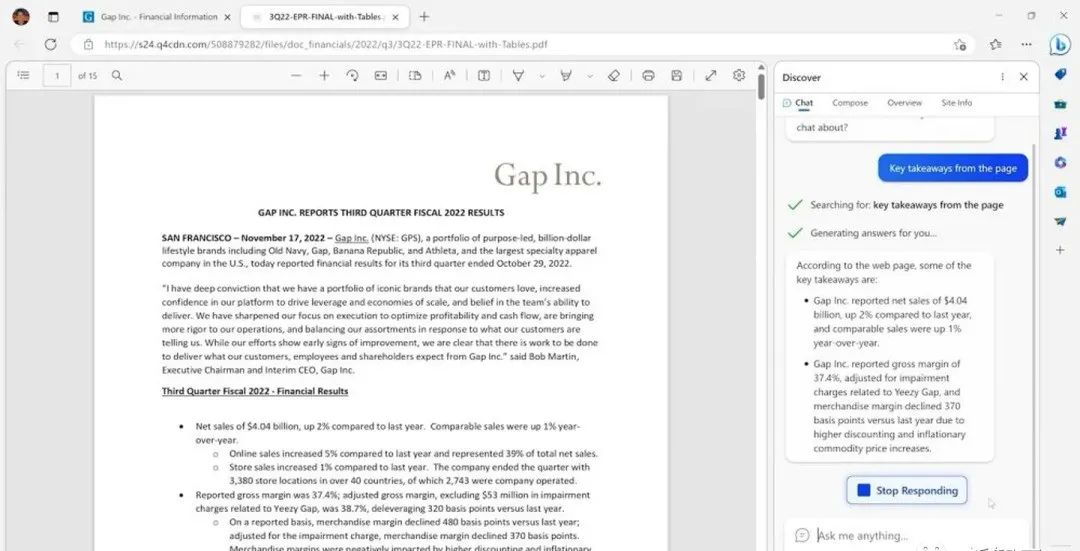Select the Highlight tool
This screenshot has width=1080, height=551.
pyautogui.click(x=565, y=76)
